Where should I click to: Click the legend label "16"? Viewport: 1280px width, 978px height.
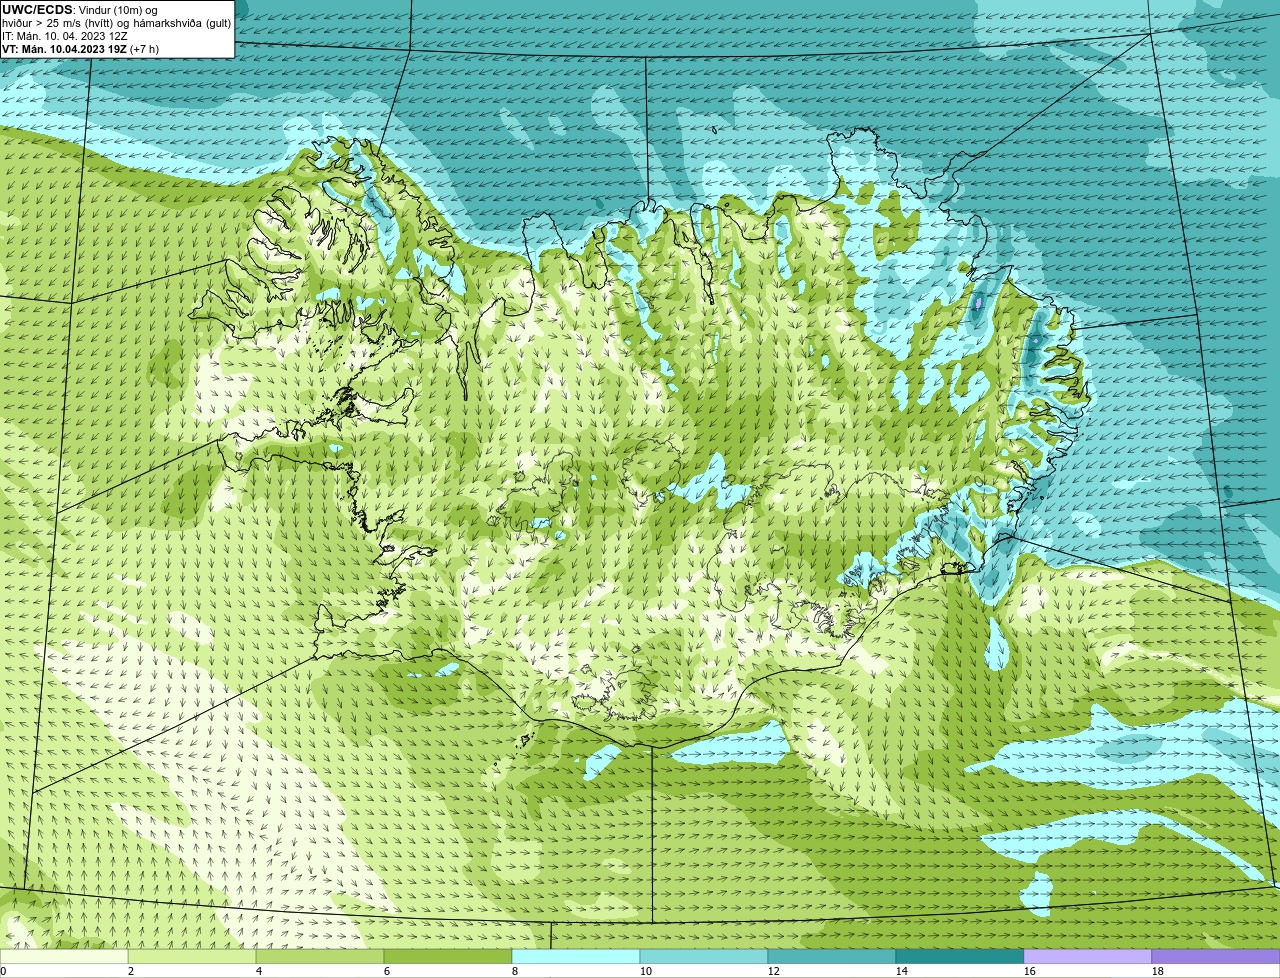[x=1030, y=971]
